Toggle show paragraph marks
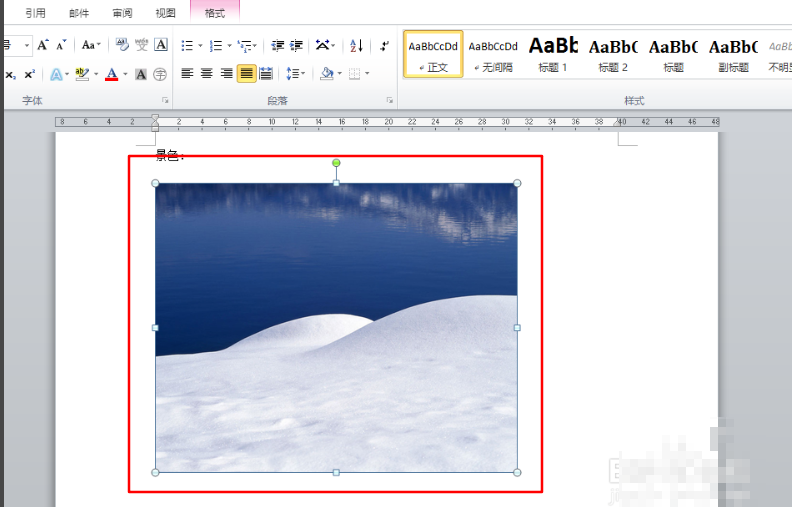792x507 pixels. [385, 45]
